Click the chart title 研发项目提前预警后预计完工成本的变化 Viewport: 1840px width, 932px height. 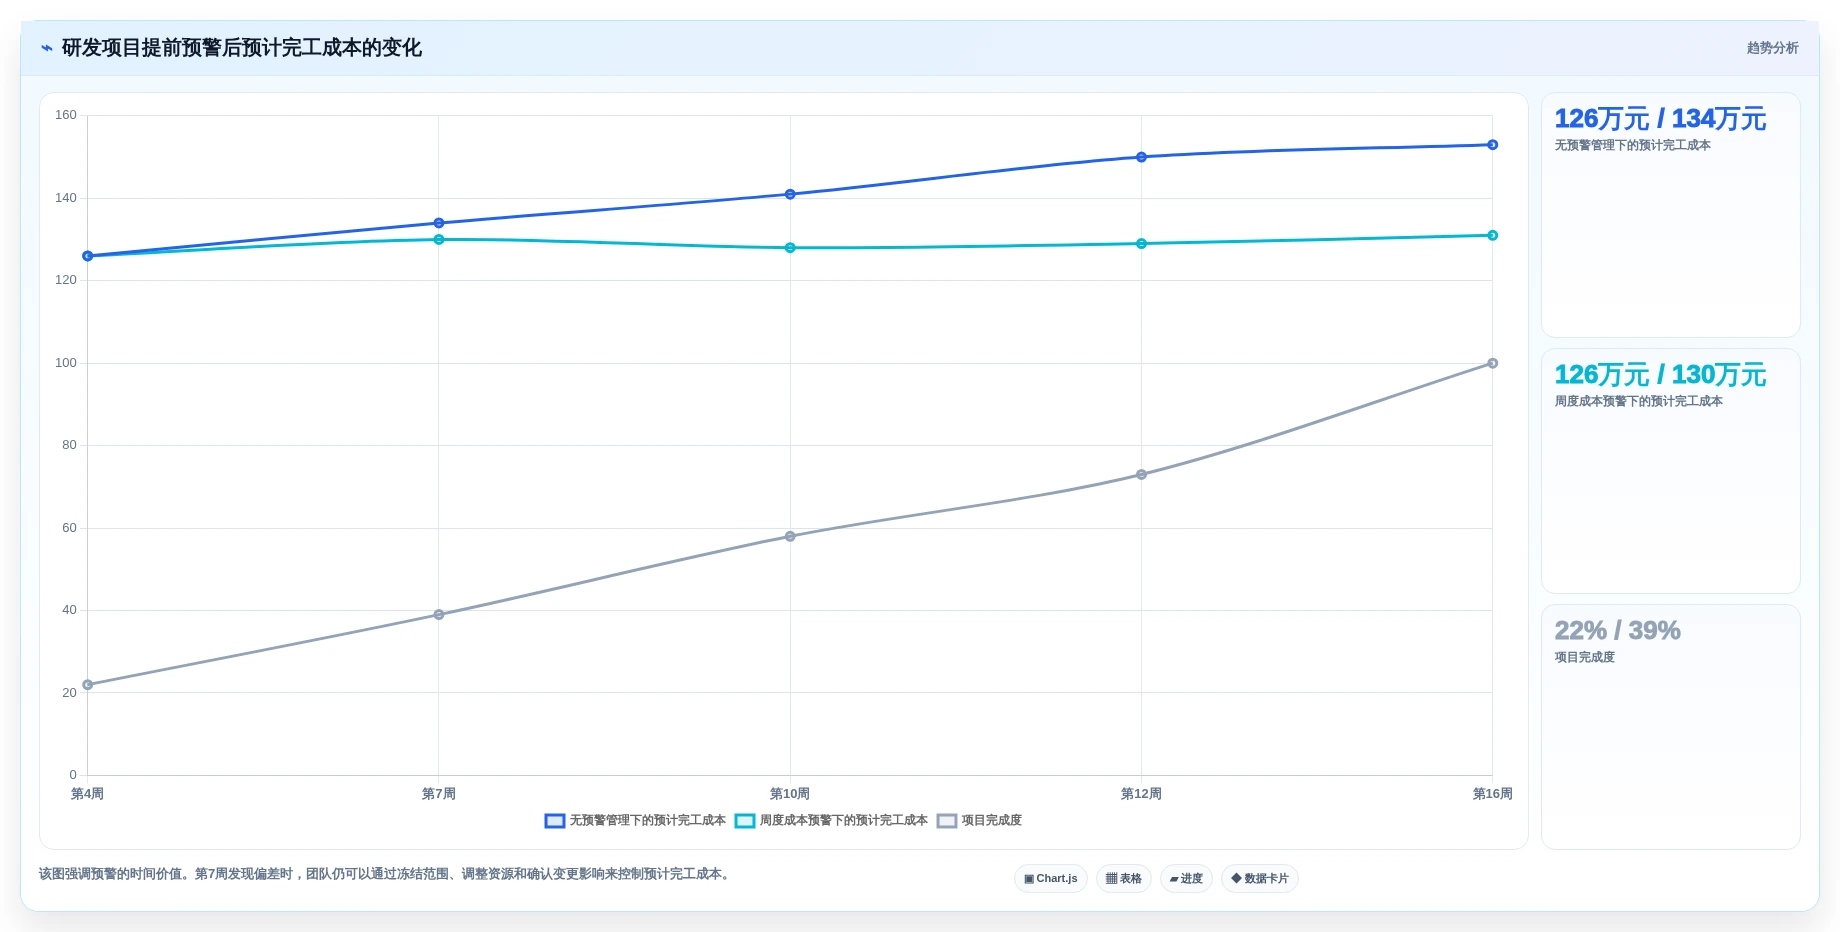tap(242, 48)
